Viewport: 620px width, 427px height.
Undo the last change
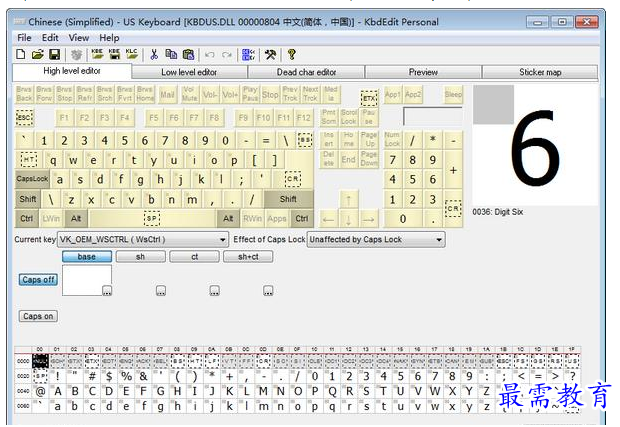210,55
